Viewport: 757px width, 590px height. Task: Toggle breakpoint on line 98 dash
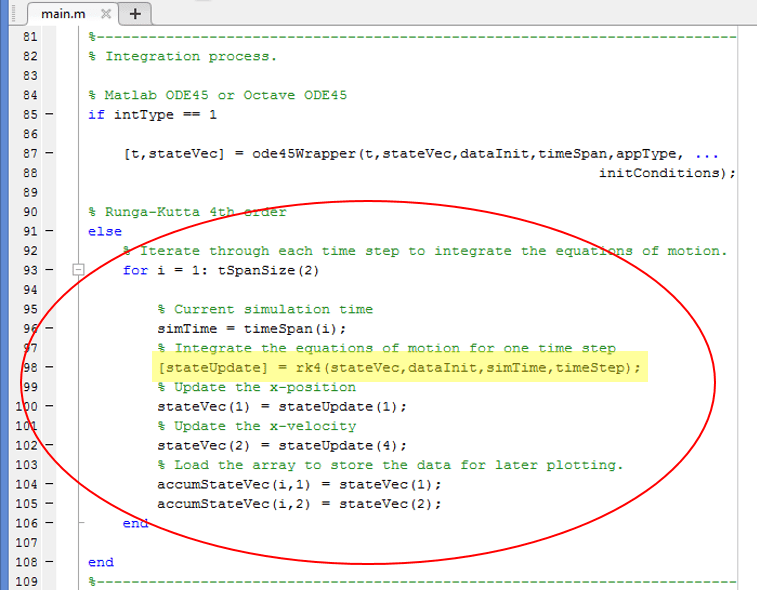pos(49,368)
